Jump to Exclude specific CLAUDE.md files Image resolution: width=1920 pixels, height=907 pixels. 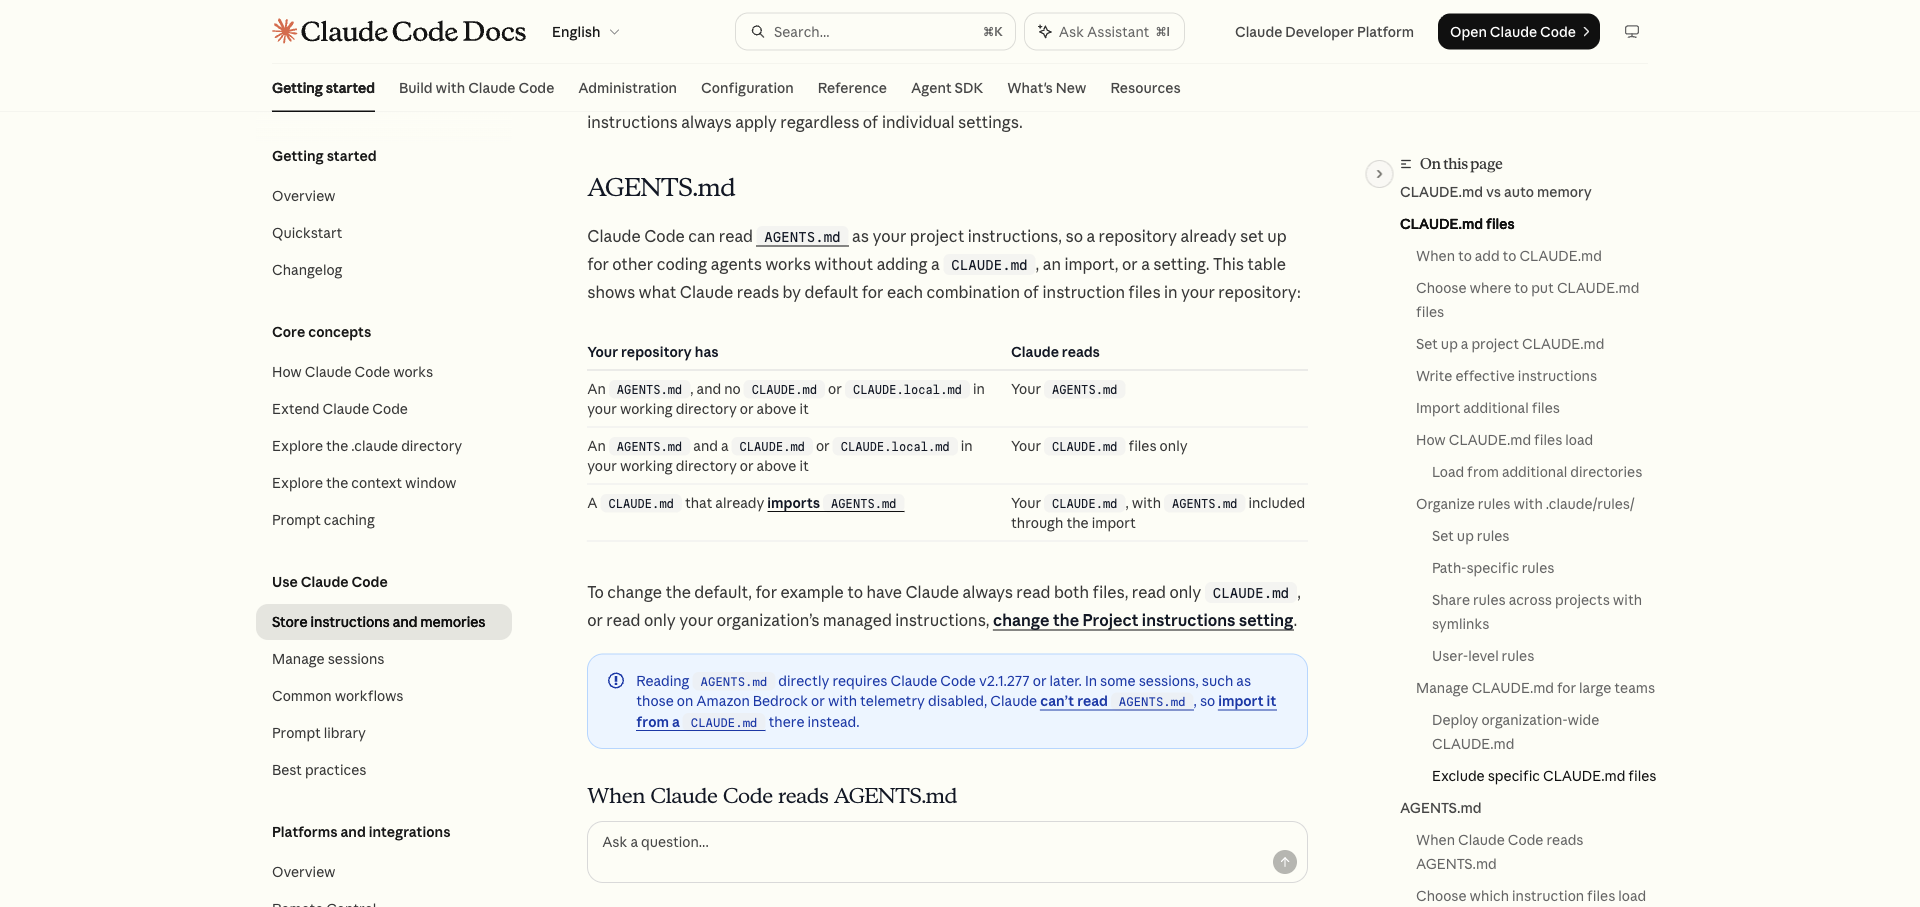pos(1544,776)
